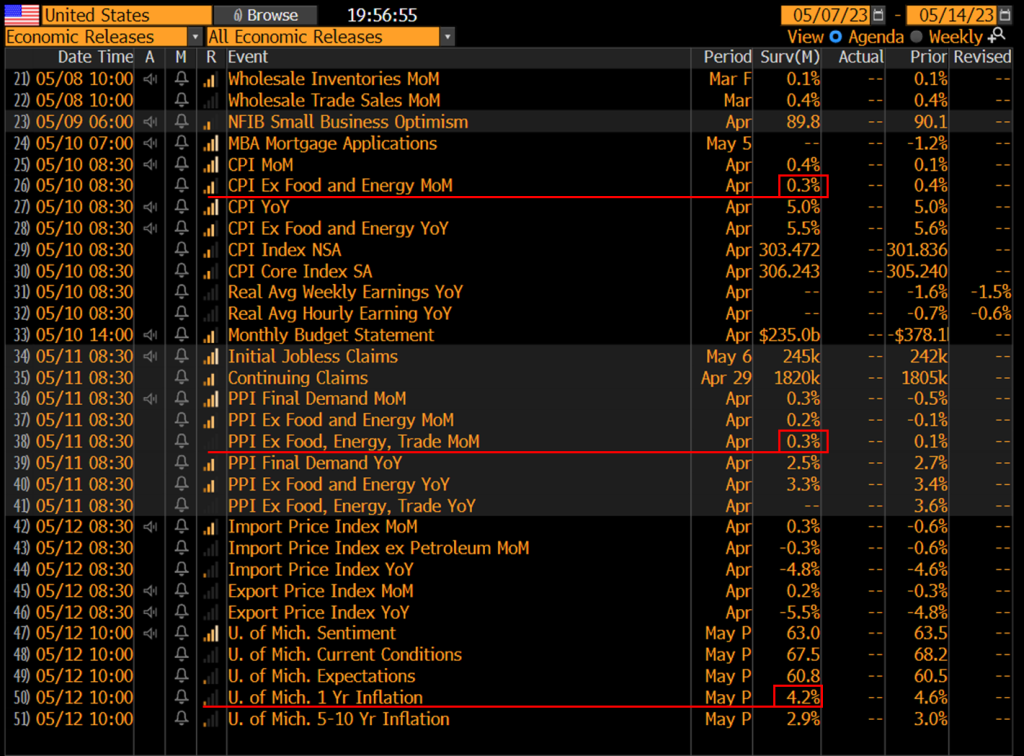
Task: Click the 89.8 survey value for NFIB Optimism
Action: (803, 121)
